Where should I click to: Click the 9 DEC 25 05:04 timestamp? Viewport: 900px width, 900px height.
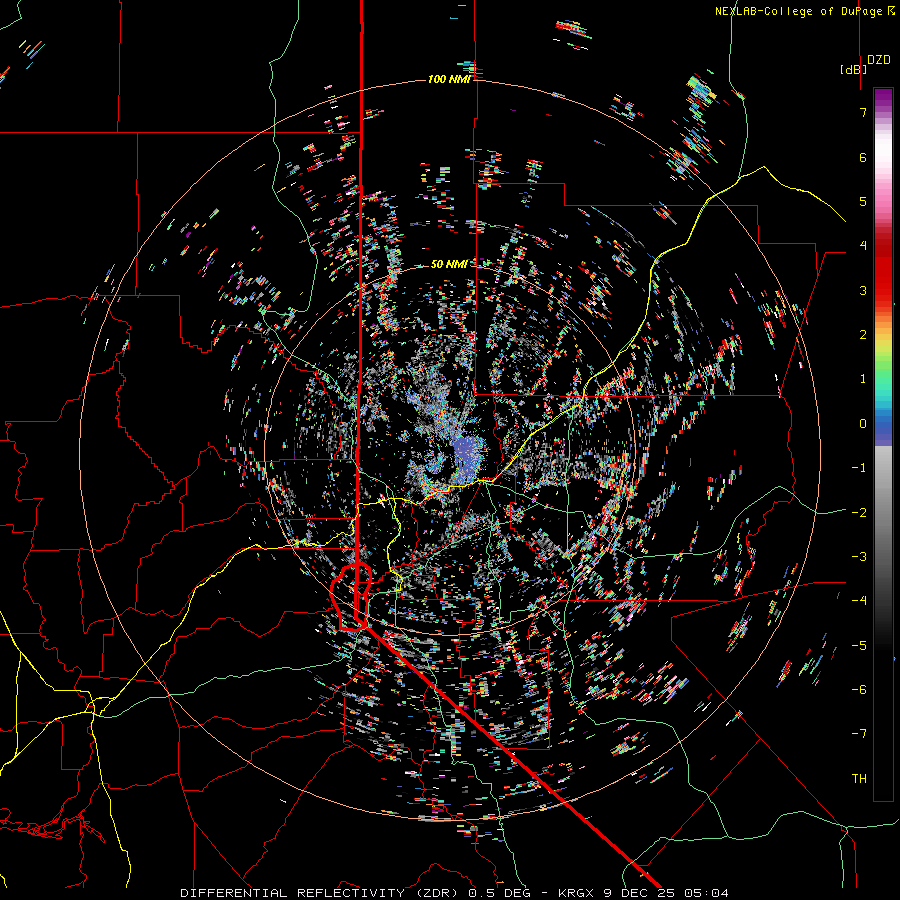coord(666,893)
